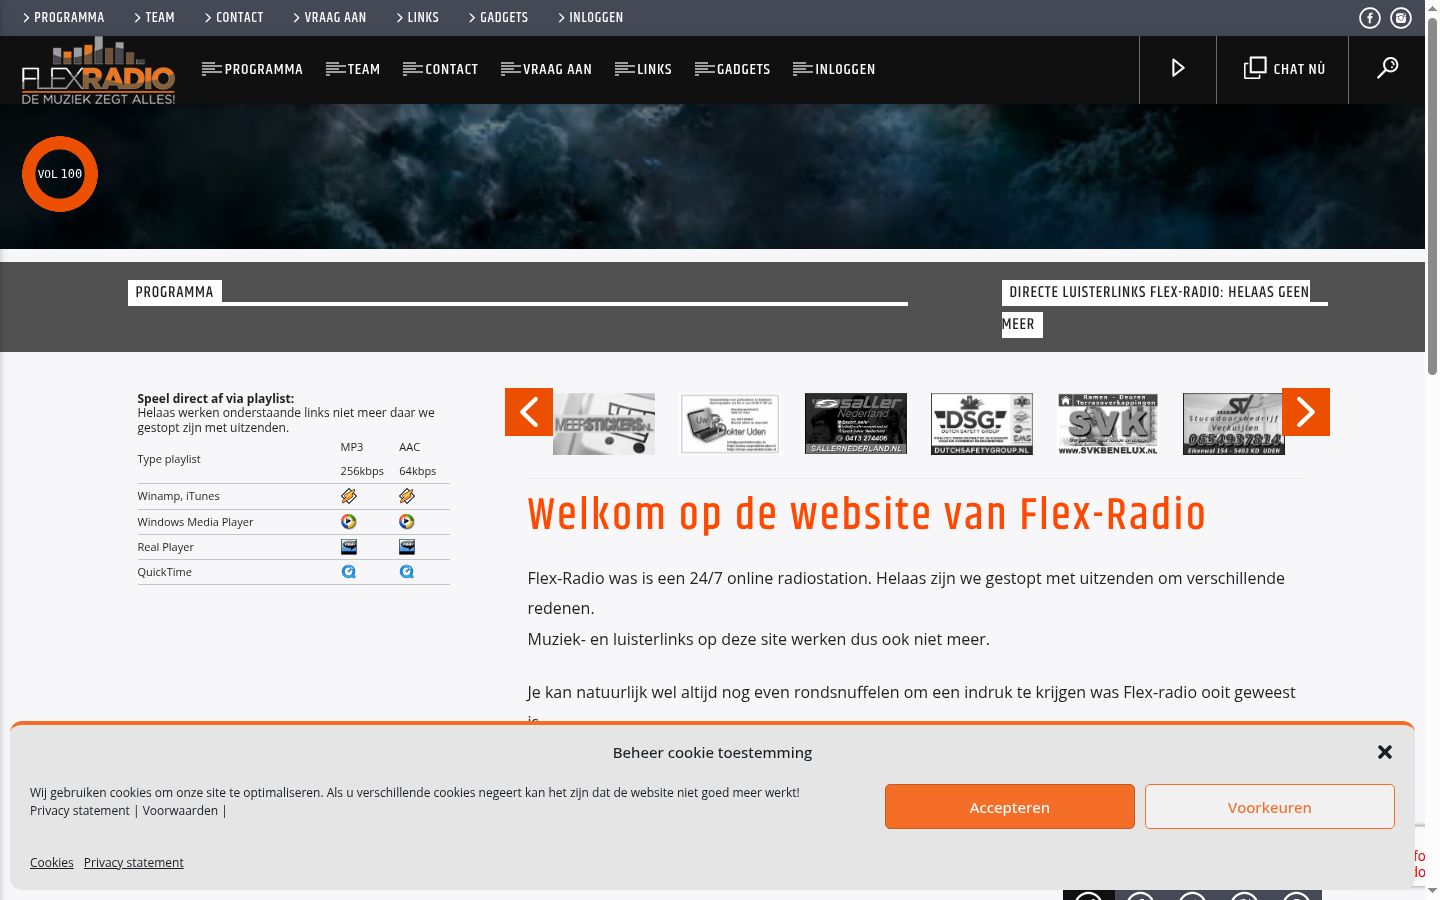
Task: Click 'Speel direct af via playlist:' text
Action: pos(216,398)
